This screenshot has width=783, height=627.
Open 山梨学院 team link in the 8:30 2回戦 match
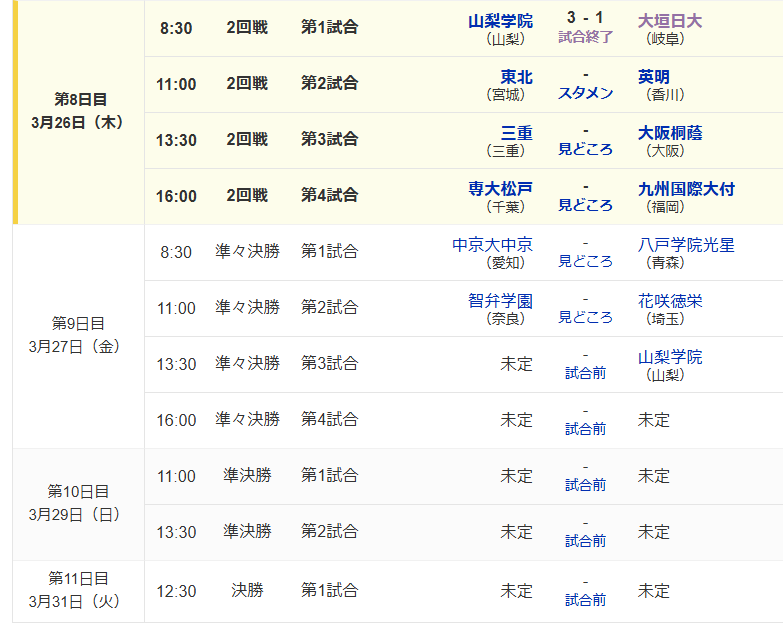(x=500, y=21)
